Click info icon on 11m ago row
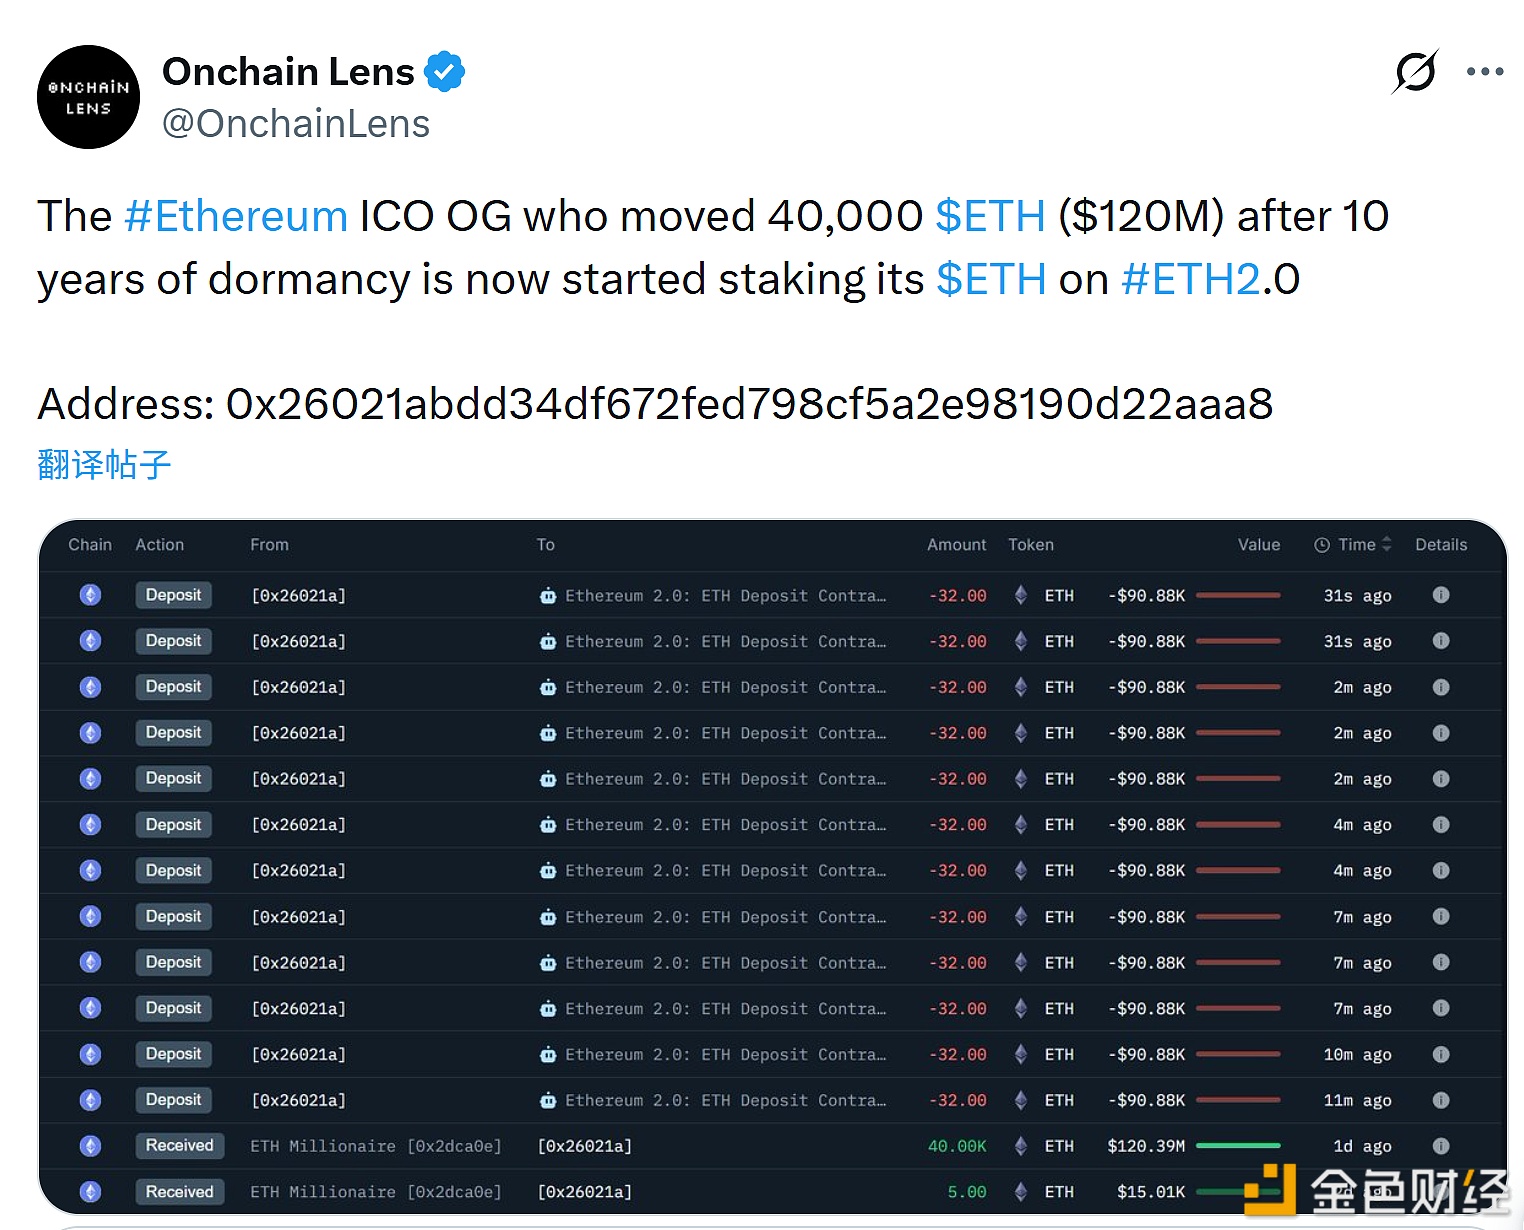This screenshot has width=1524, height=1230. coord(1441,1100)
